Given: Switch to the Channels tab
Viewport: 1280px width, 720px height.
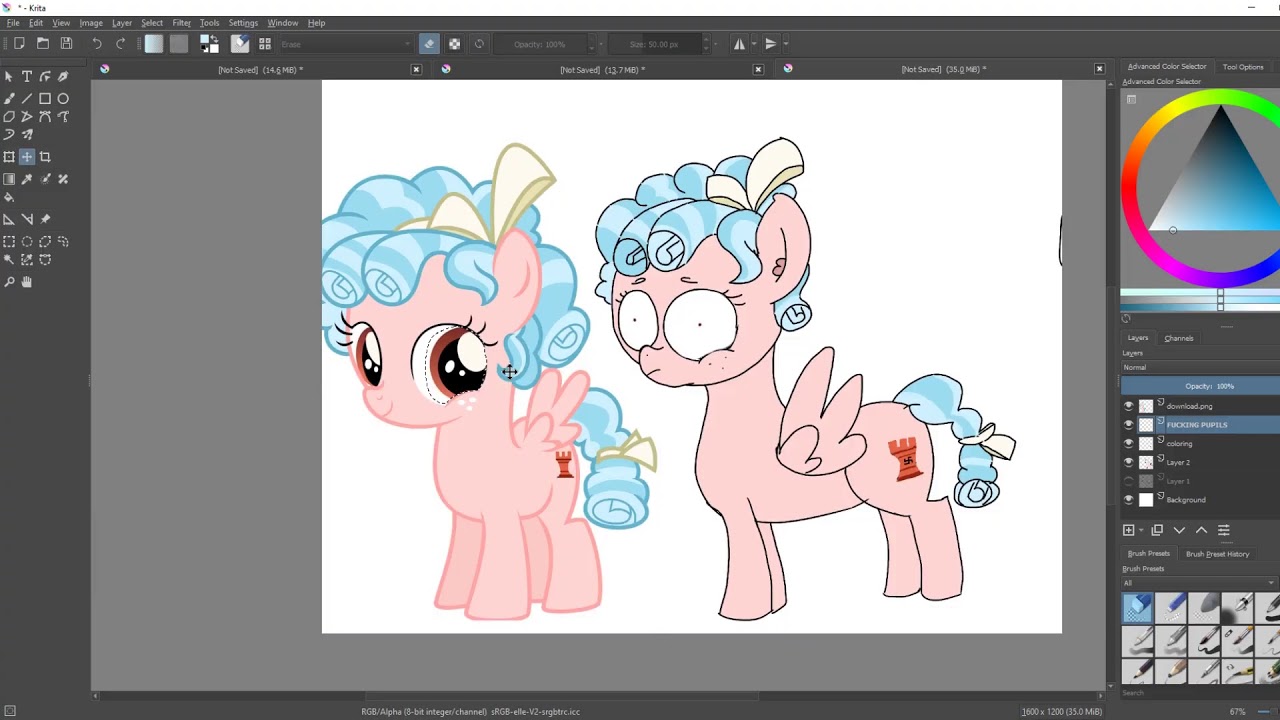Looking at the screenshot, I should 1178,338.
